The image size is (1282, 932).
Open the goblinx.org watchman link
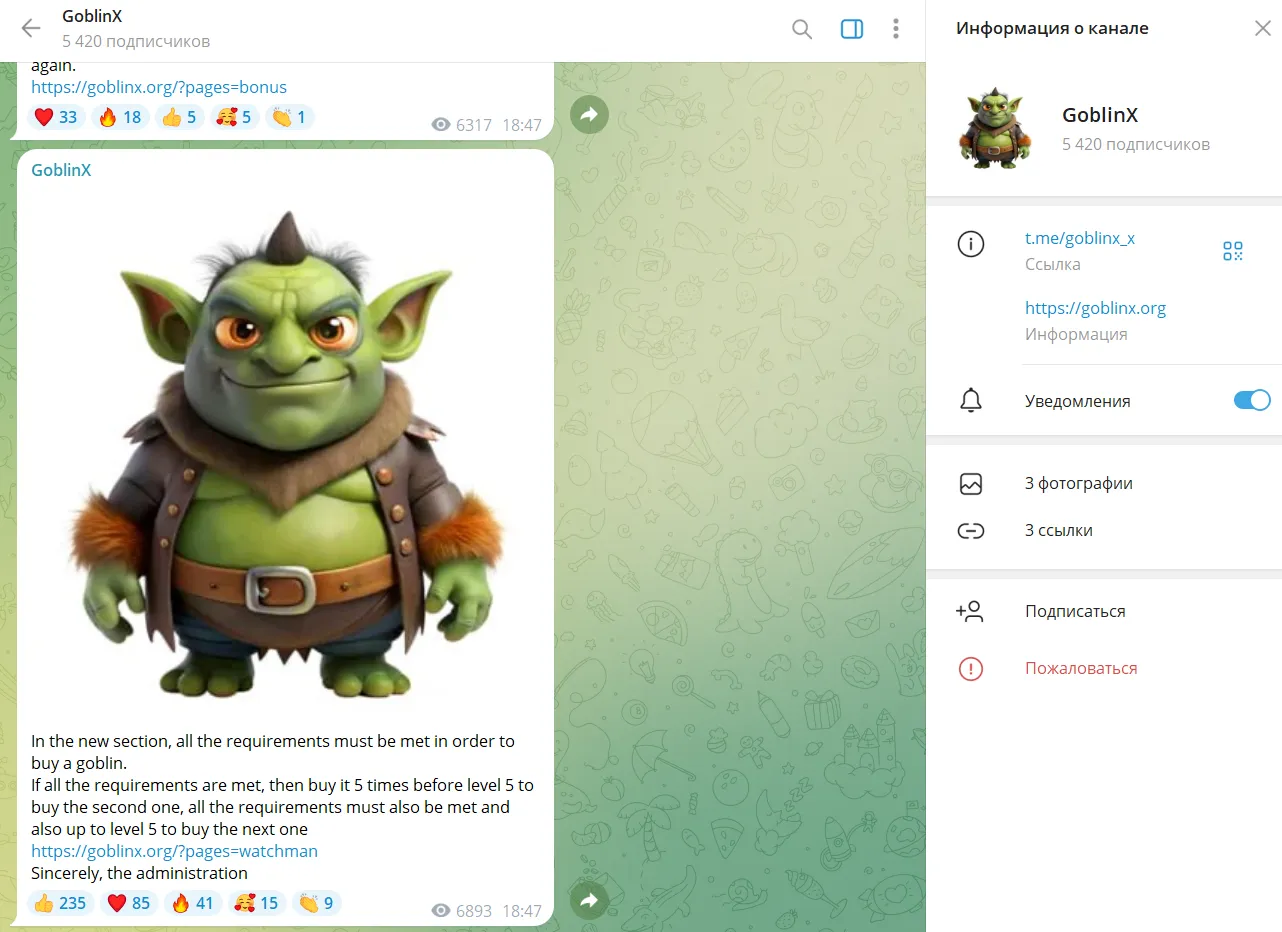coord(174,851)
